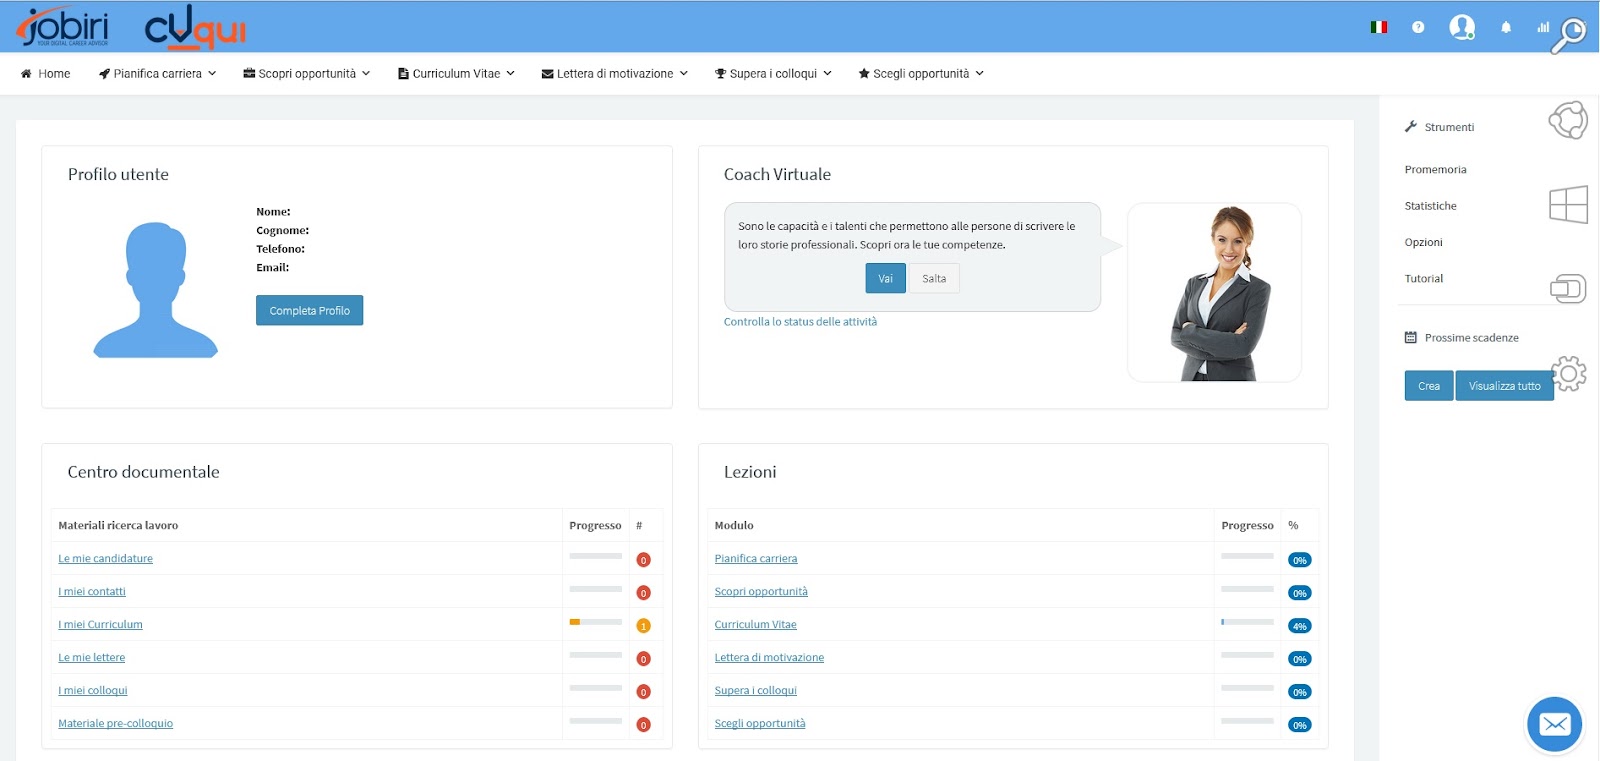Viewport: 1600px width, 761px height.
Task: Go to the Home menu item
Action: [x=46, y=74]
